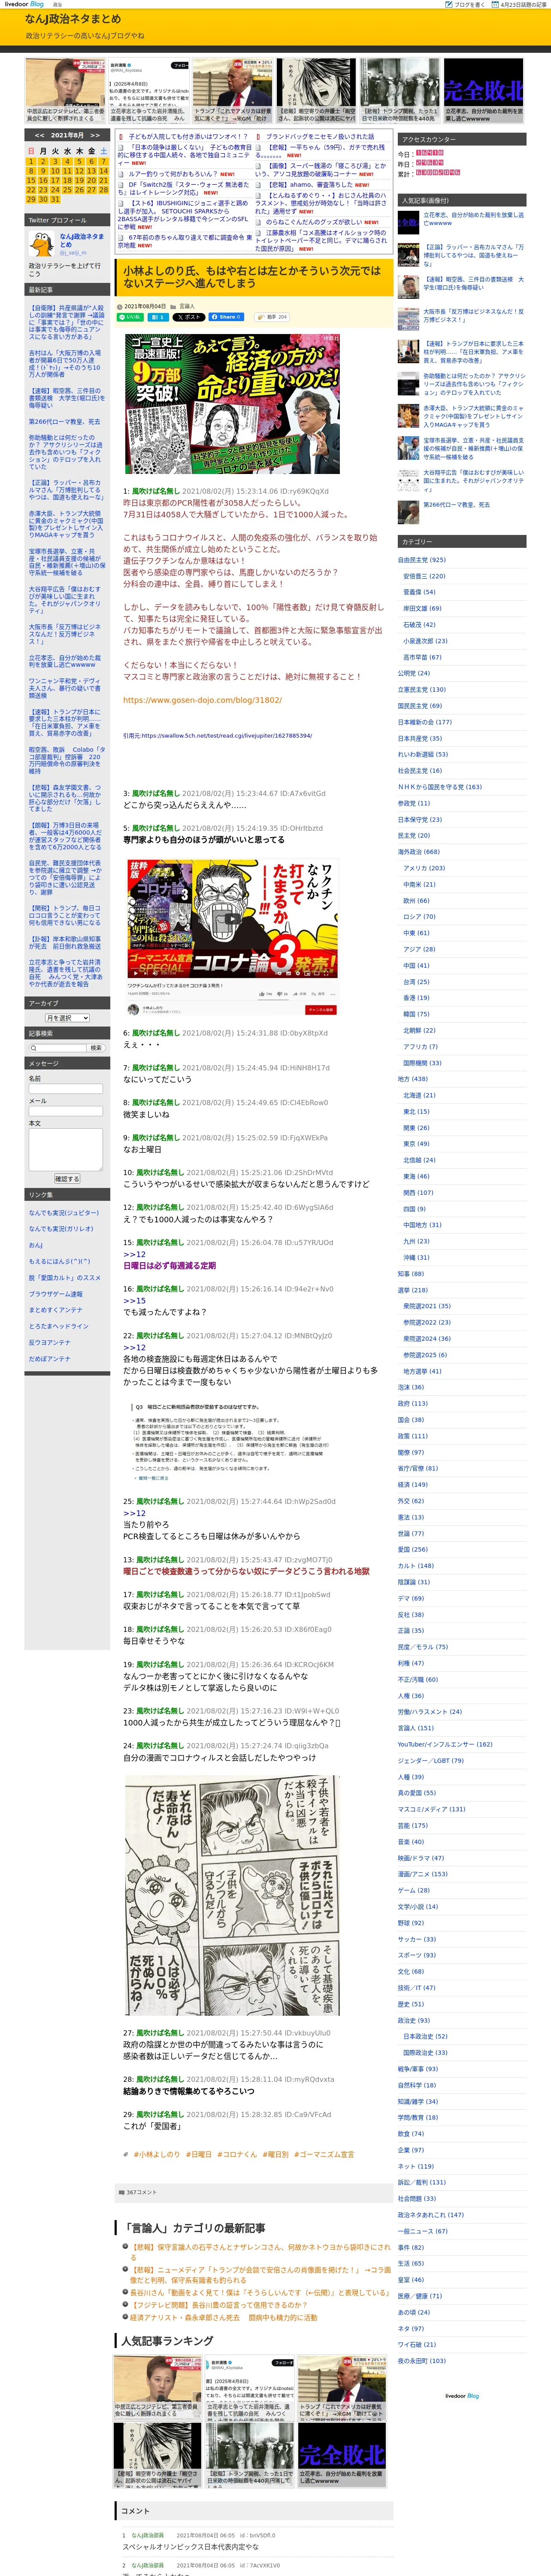Click the Hatena bookmark B! button
The width and height of the screenshot is (551, 2576).
tap(157, 317)
